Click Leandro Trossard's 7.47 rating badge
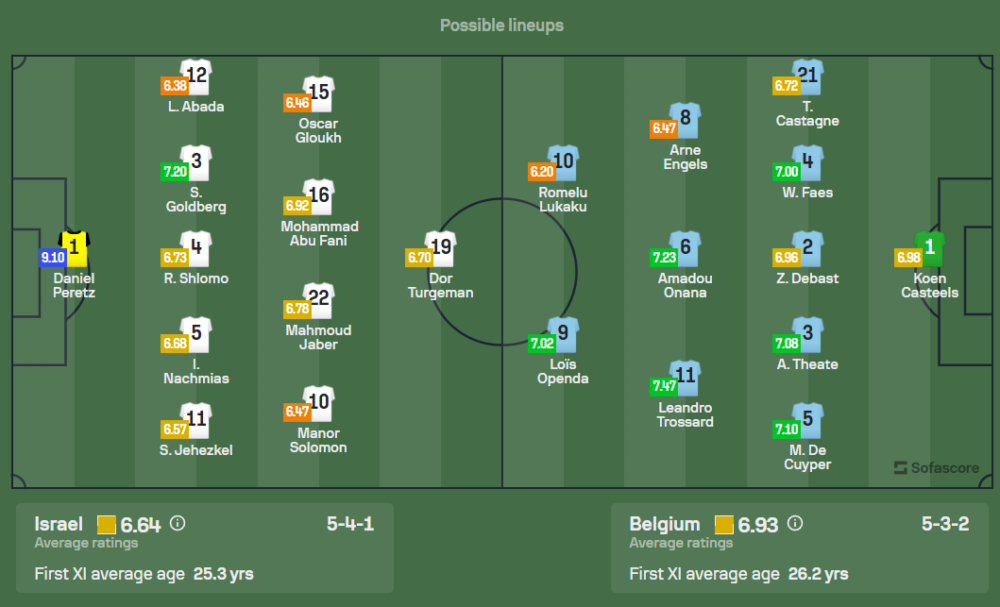Viewport: 1000px width, 607px height. (664, 386)
